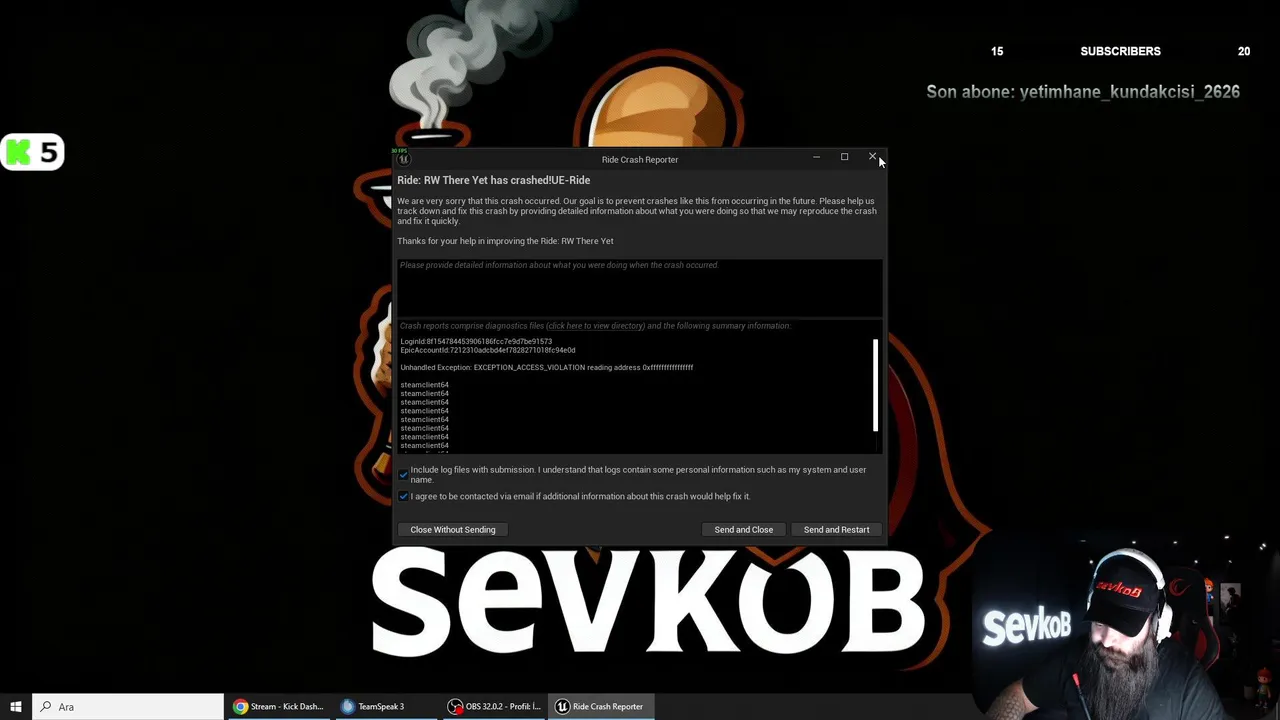Toggle 'I agree to be contacted via email' checkbox
Screen dimensions: 1280x720
tap(404, 496)
